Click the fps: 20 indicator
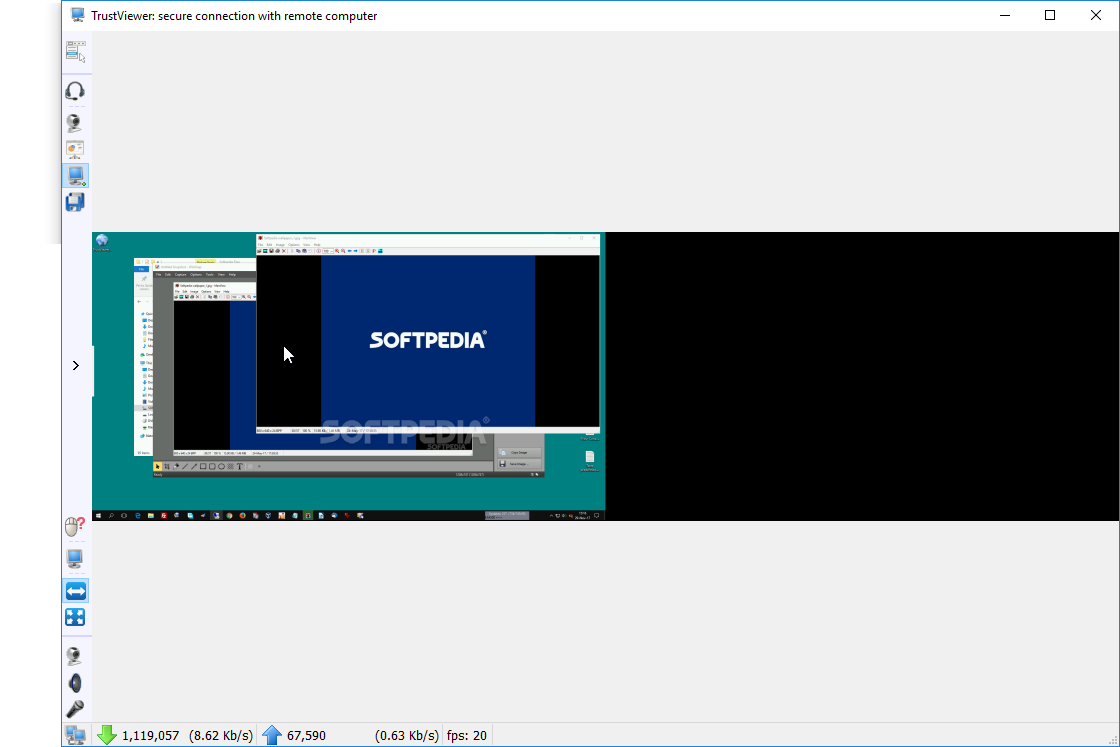1120x747 pixels. [x=466, y=736]
